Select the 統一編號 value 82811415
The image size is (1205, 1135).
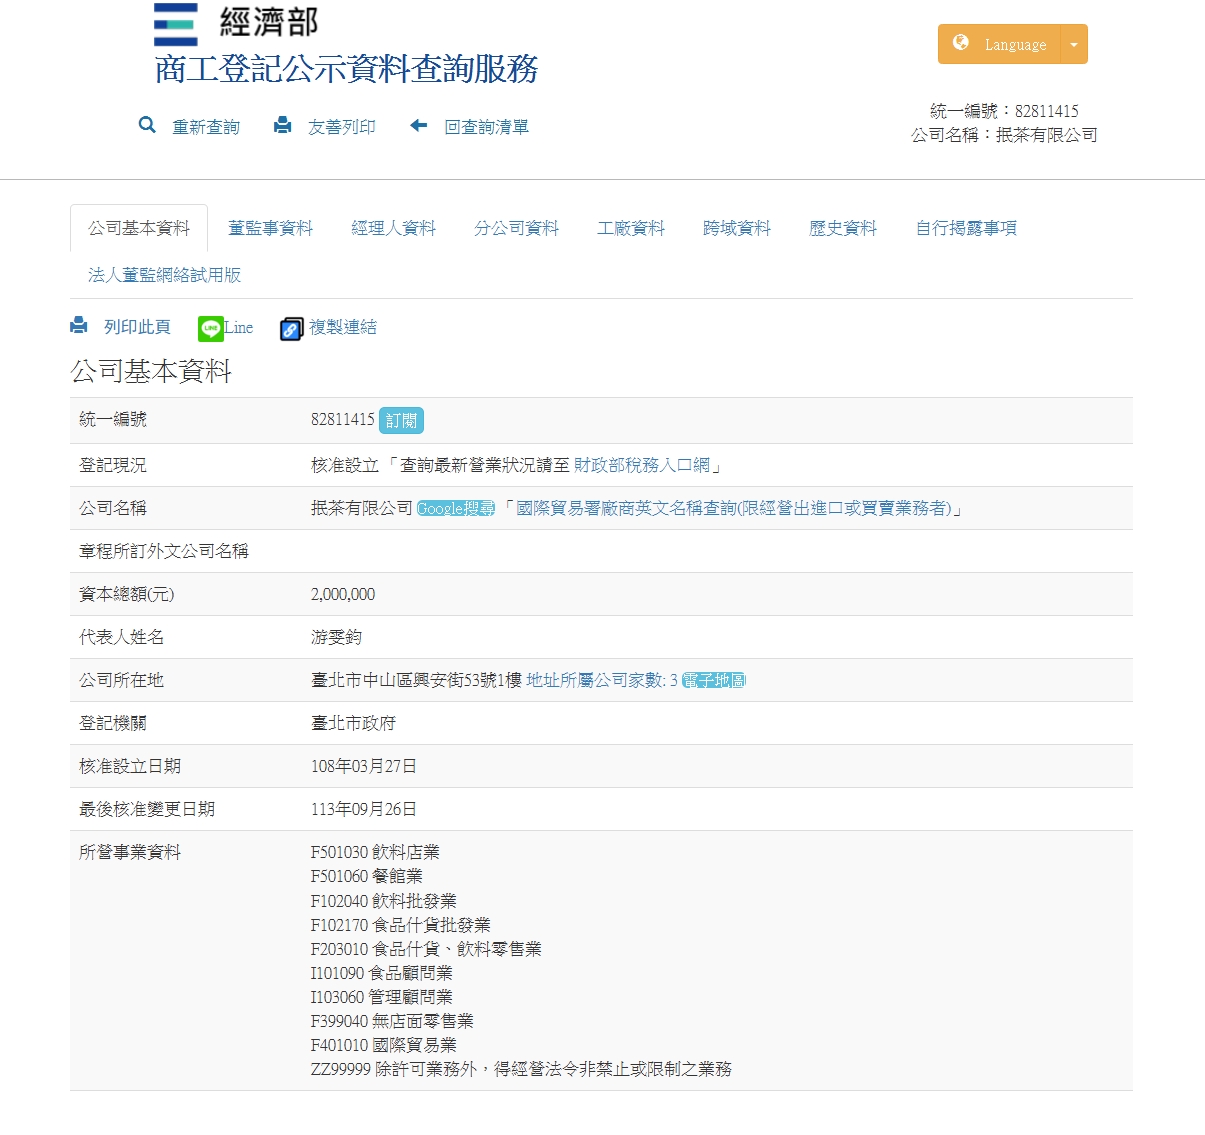(x=343, y=420)
